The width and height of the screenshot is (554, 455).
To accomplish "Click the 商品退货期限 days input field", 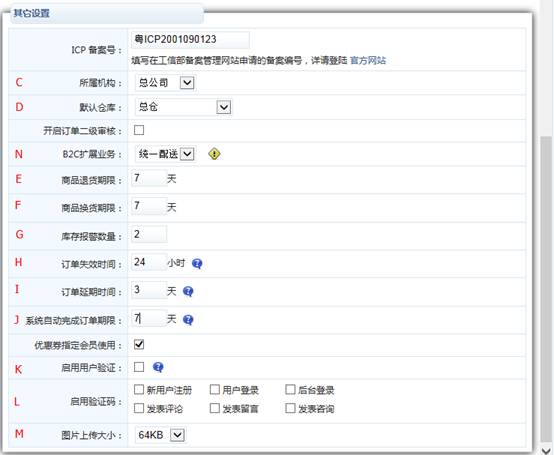I will 149,178.
